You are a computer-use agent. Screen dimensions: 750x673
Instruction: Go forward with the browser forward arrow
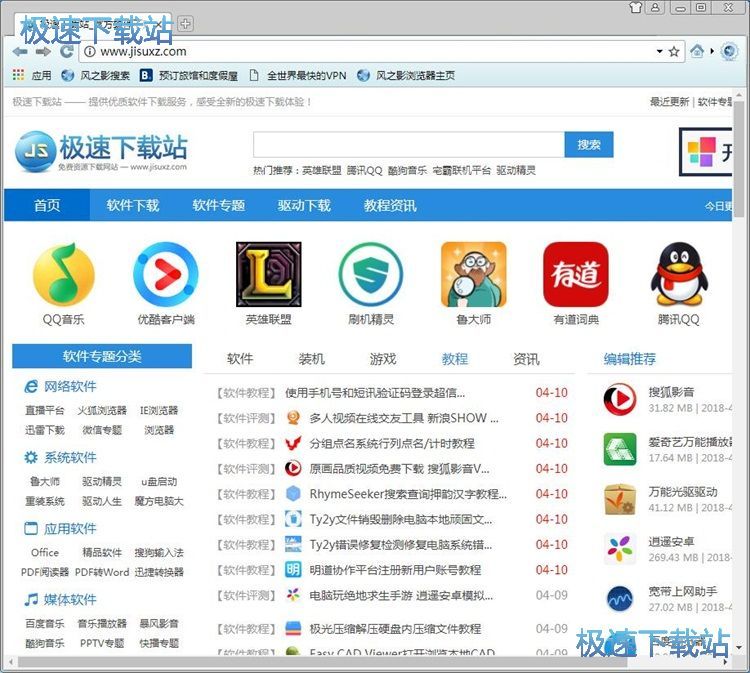[43, 52]
